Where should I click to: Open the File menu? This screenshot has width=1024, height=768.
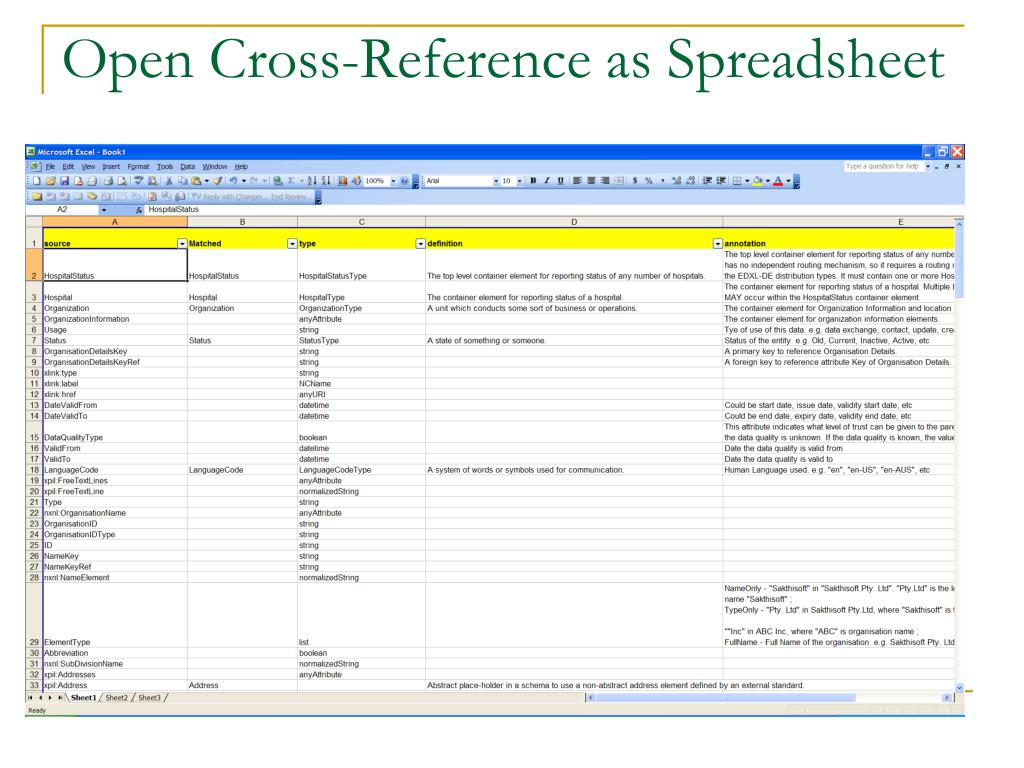pyautogui.click(x=50, y=167)
